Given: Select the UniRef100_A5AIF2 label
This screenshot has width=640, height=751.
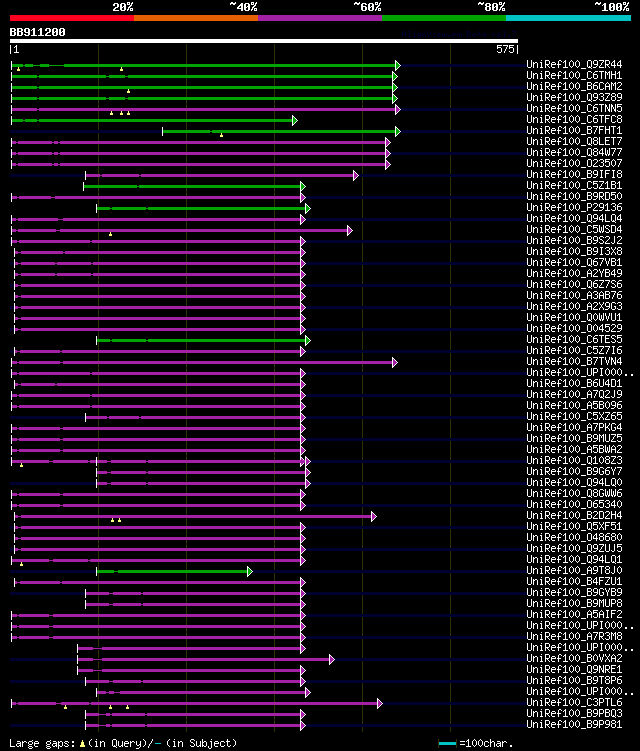Looking at the screenshot, I should pos(574,615).
